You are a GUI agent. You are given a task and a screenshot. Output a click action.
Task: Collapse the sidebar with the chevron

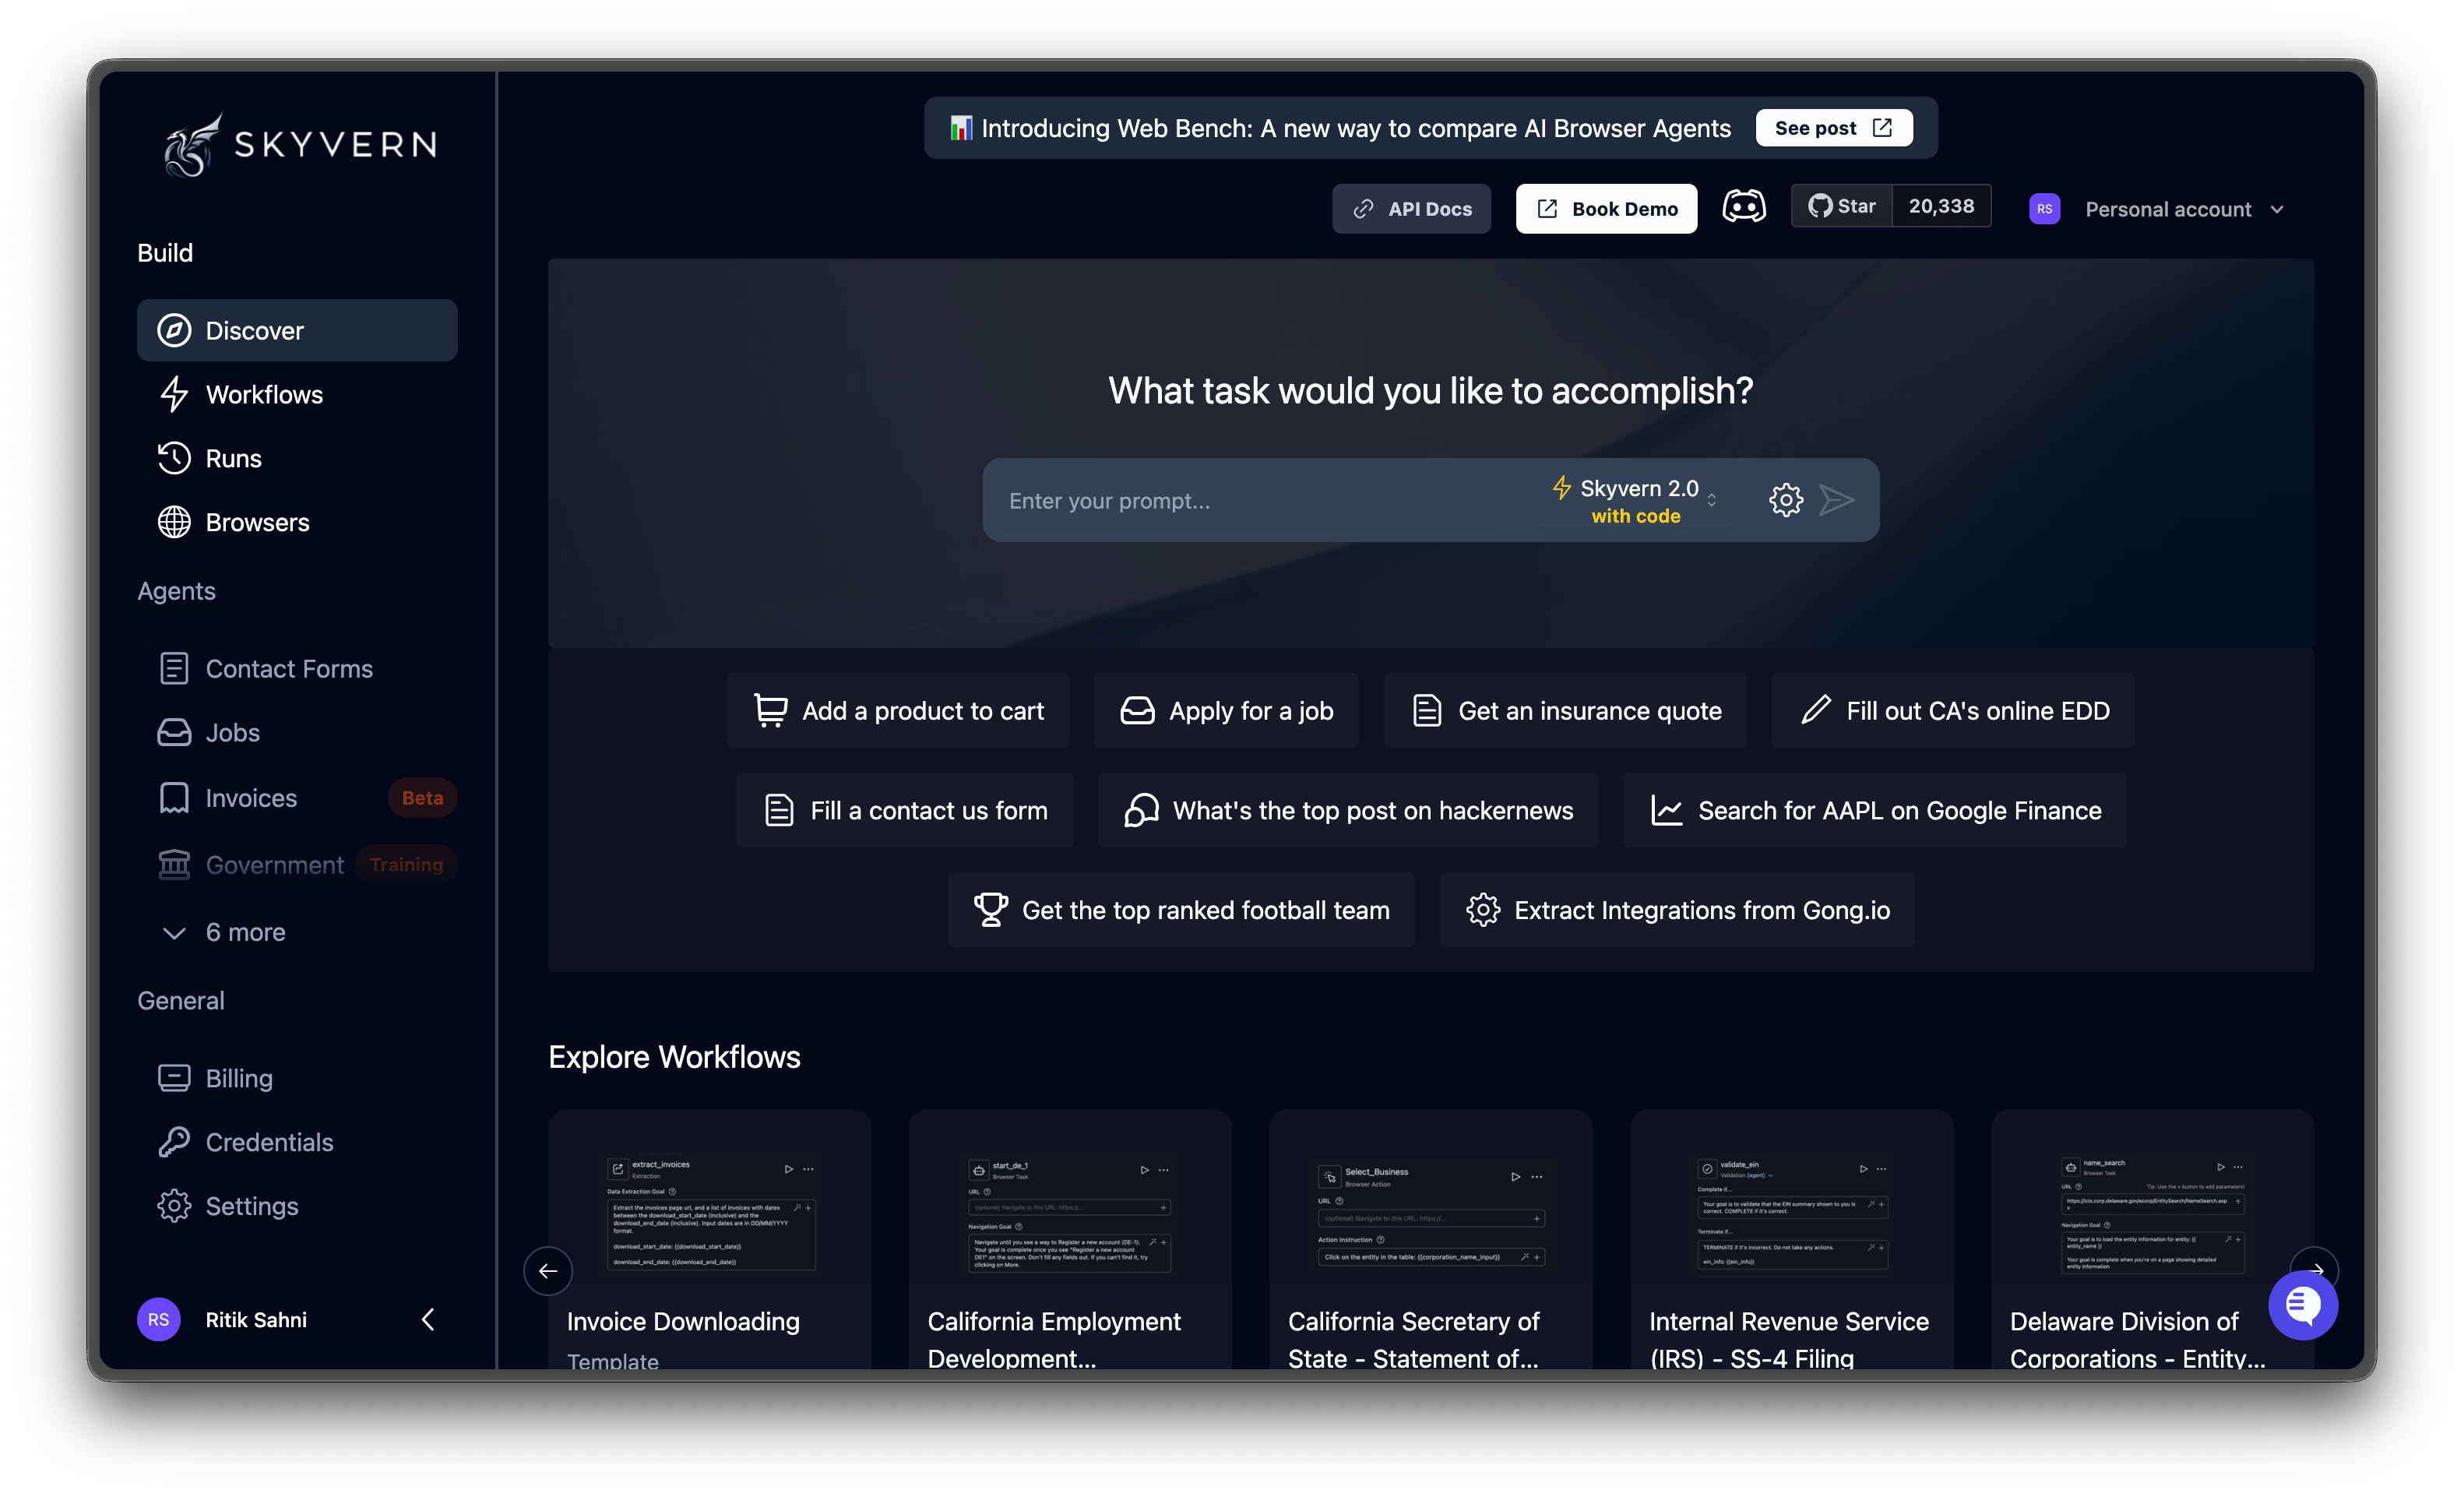pos(428,1319)
